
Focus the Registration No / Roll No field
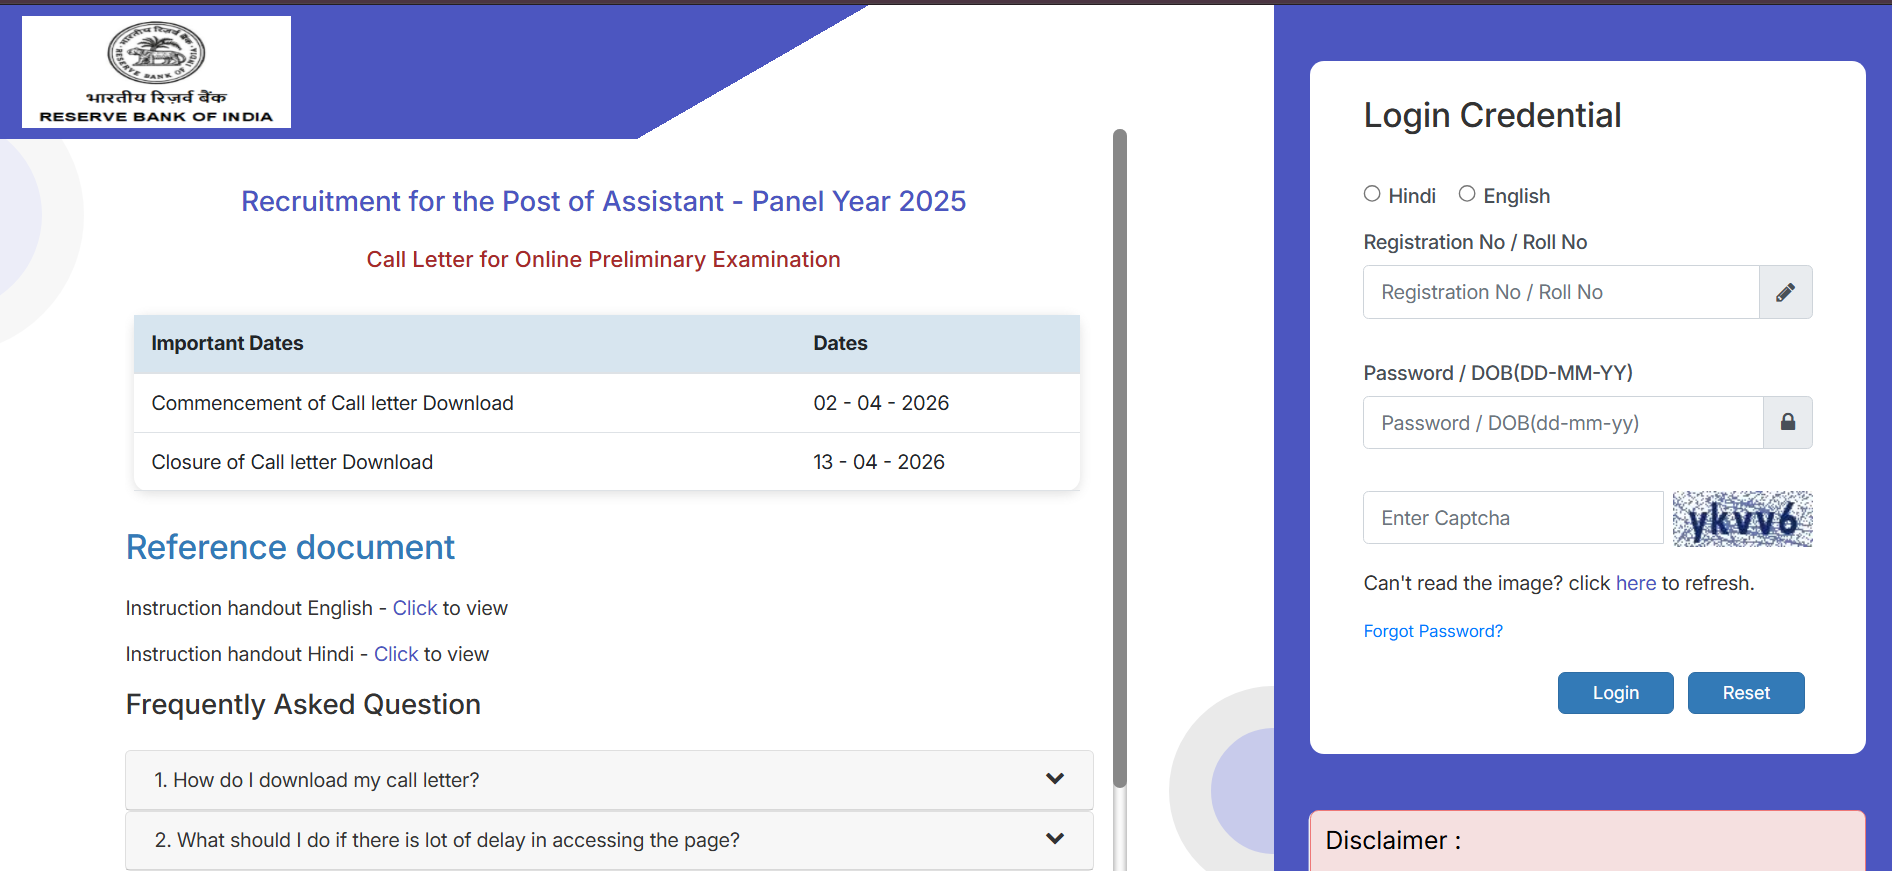(1560, 292)
